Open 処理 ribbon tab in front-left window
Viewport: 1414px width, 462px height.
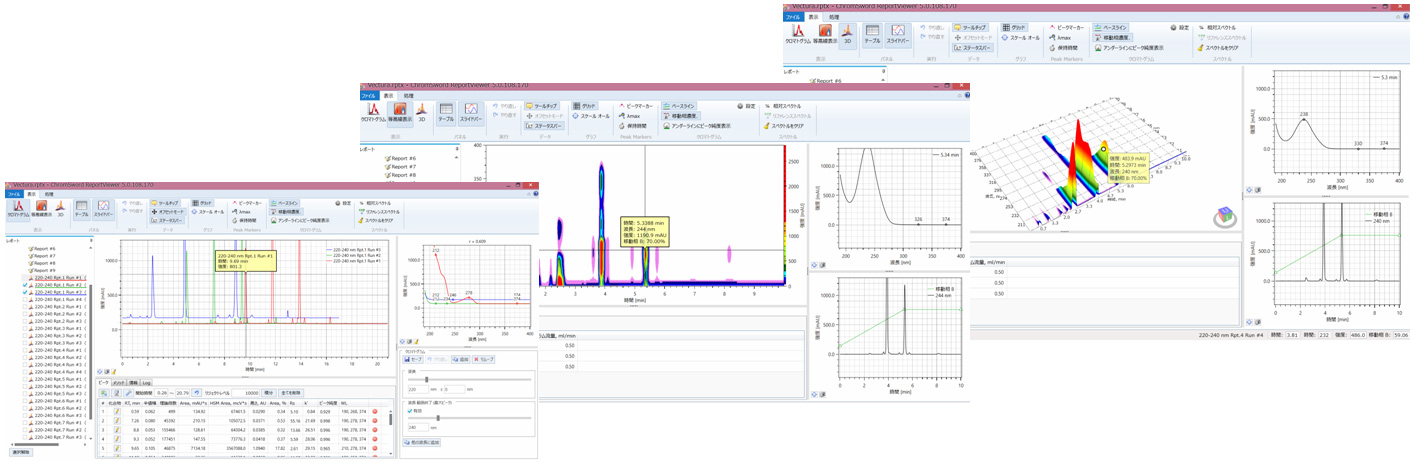pyautogui.click(x=49, y=194)
